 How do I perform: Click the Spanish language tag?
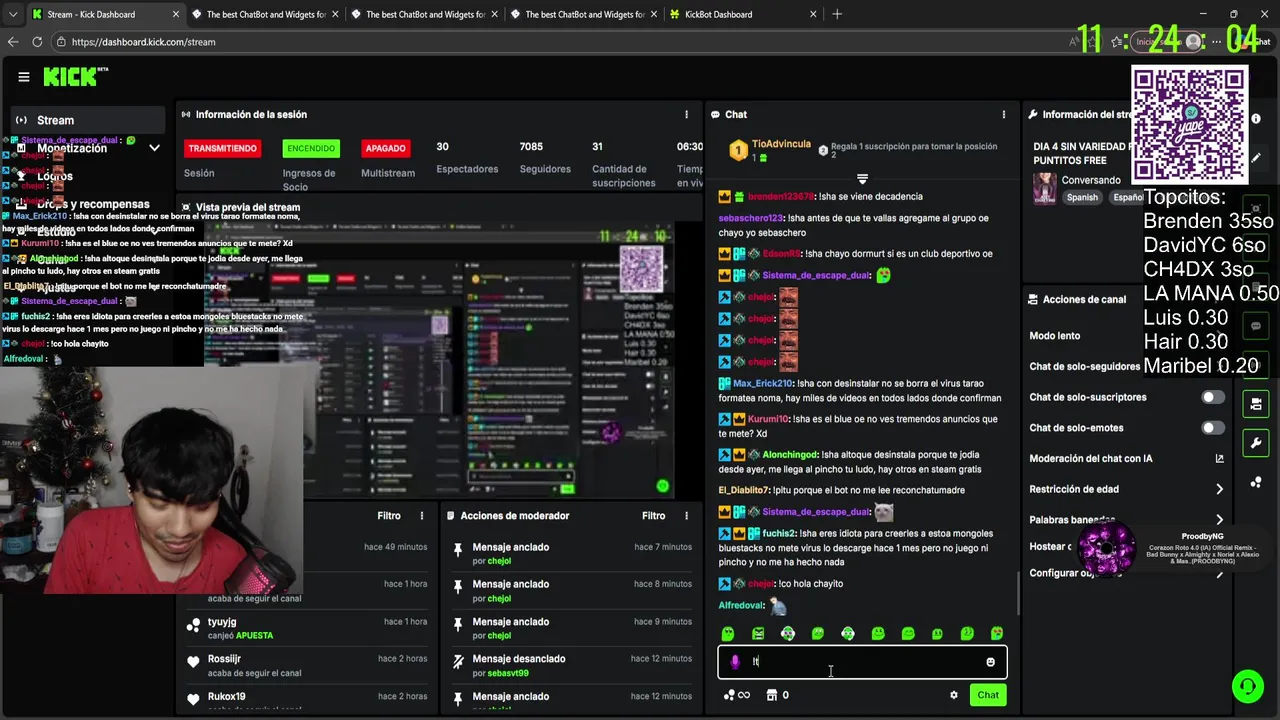pyautogui.click(x=1082, y=197)
